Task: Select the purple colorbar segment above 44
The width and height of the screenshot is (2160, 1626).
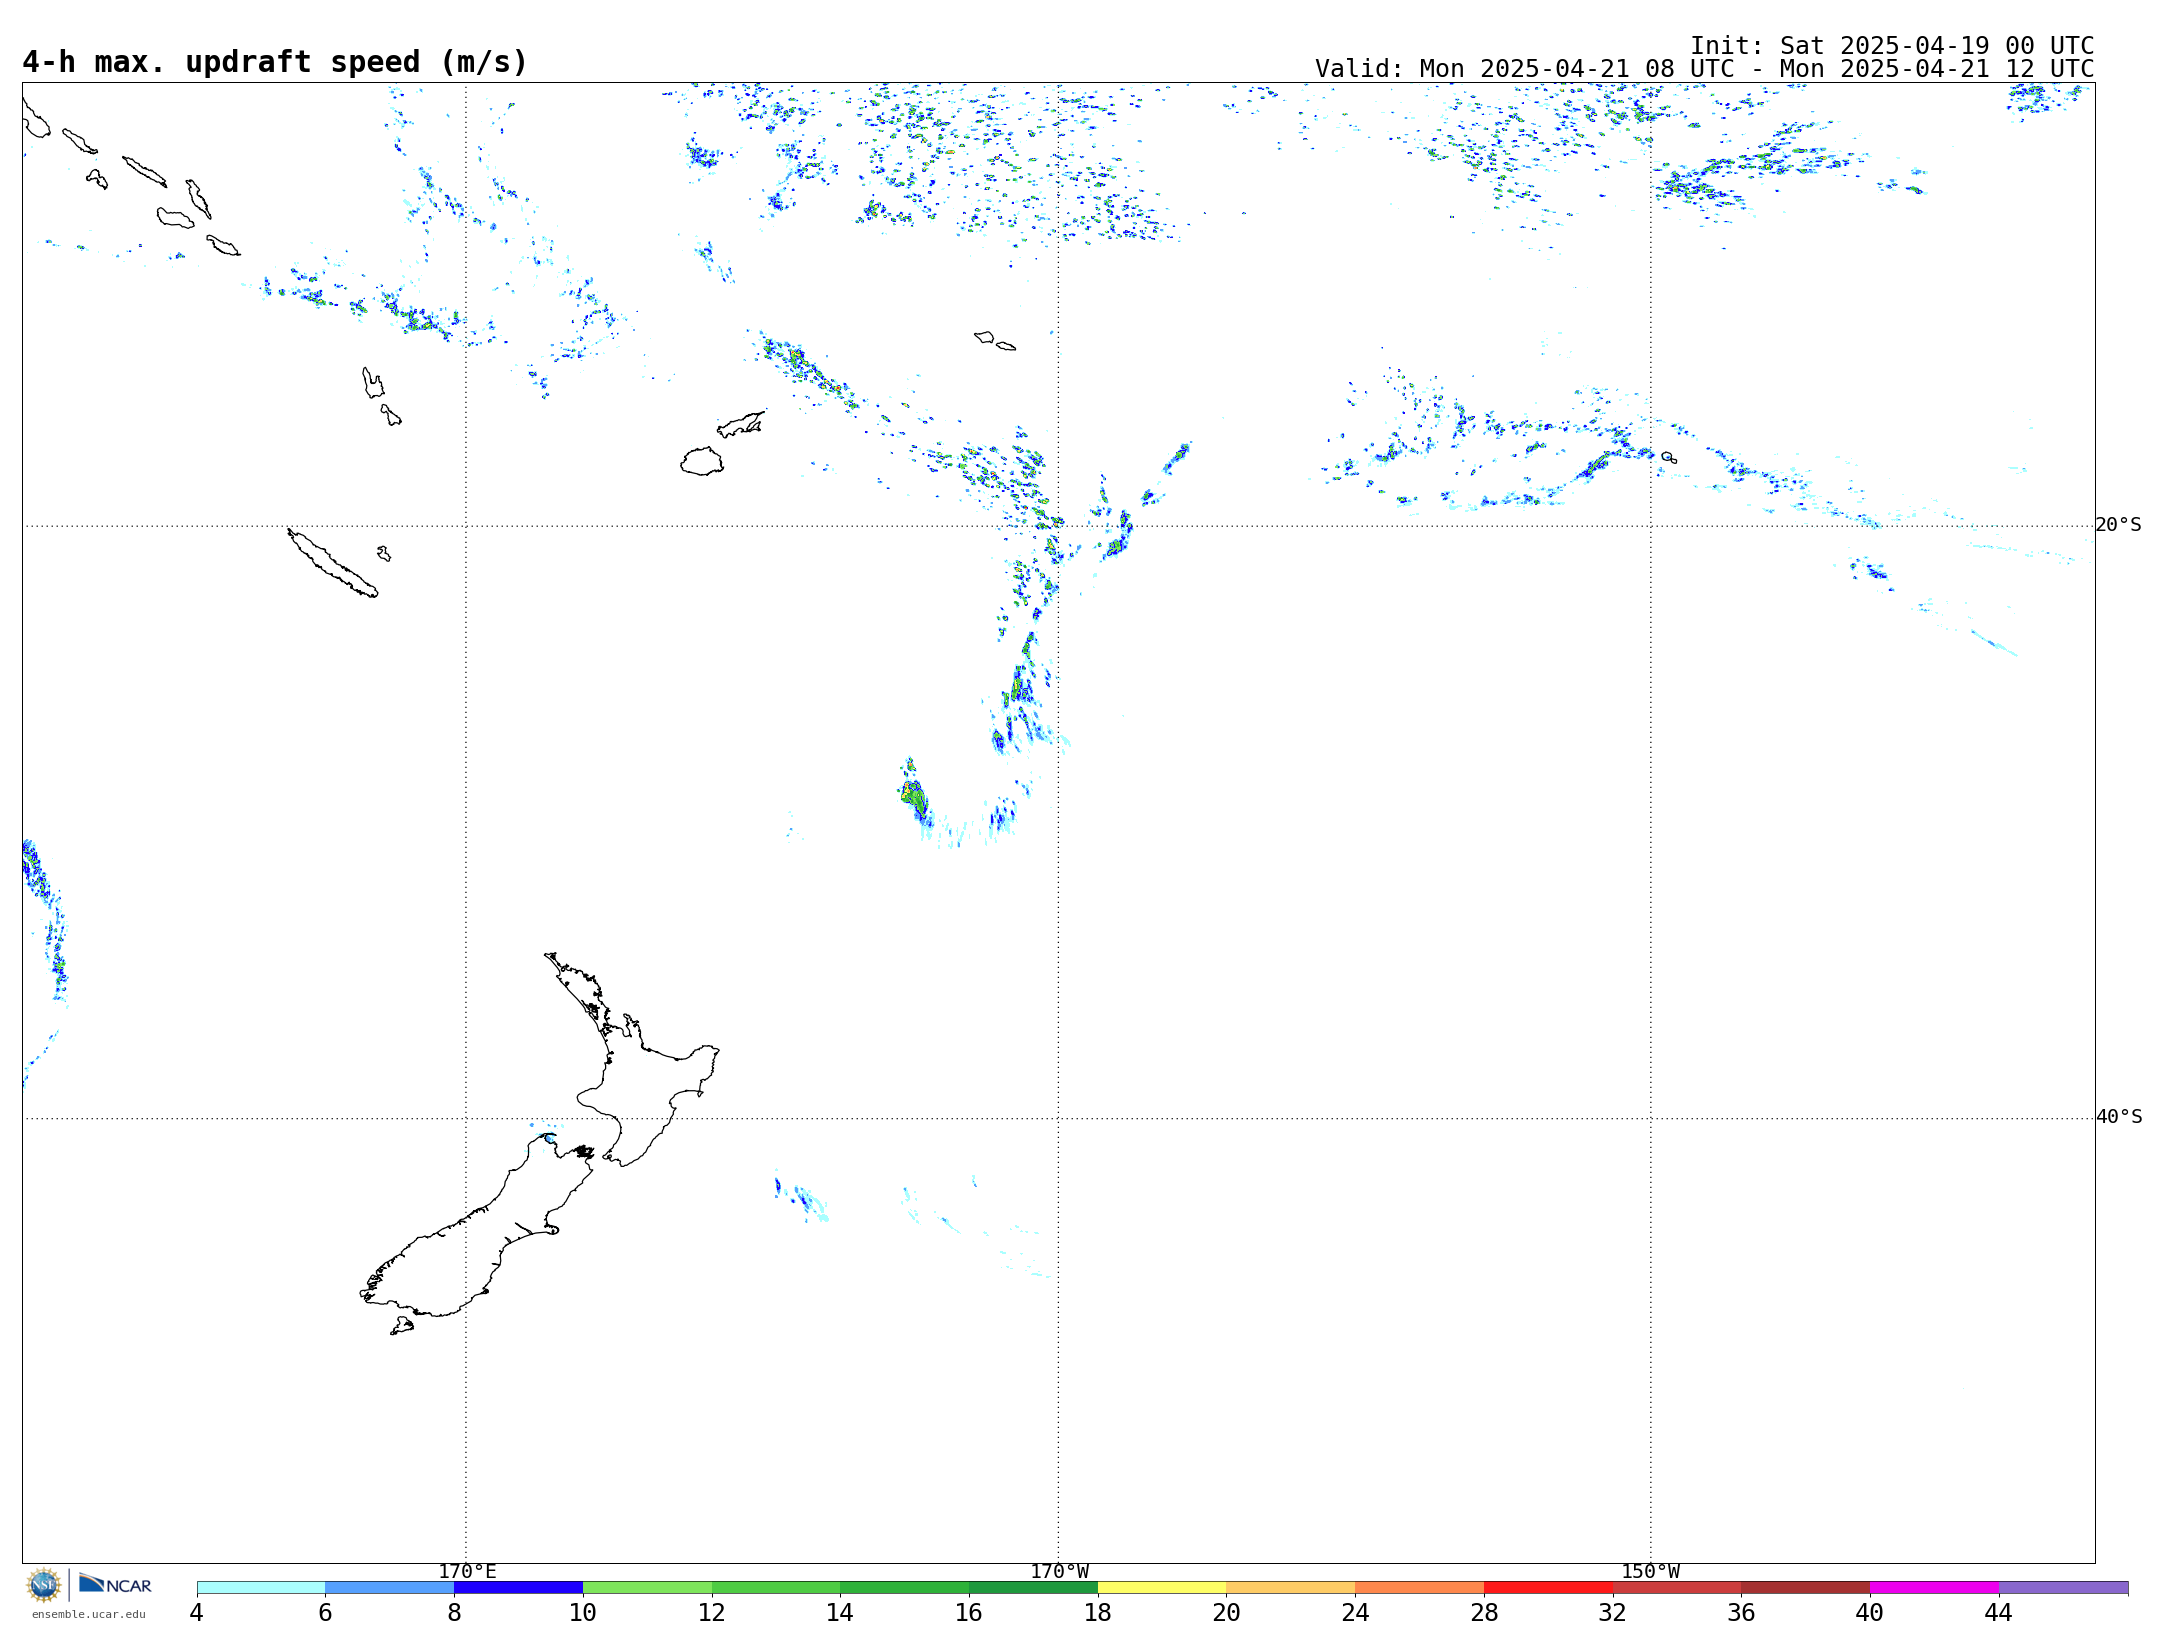Action: coord(2064,1588)
